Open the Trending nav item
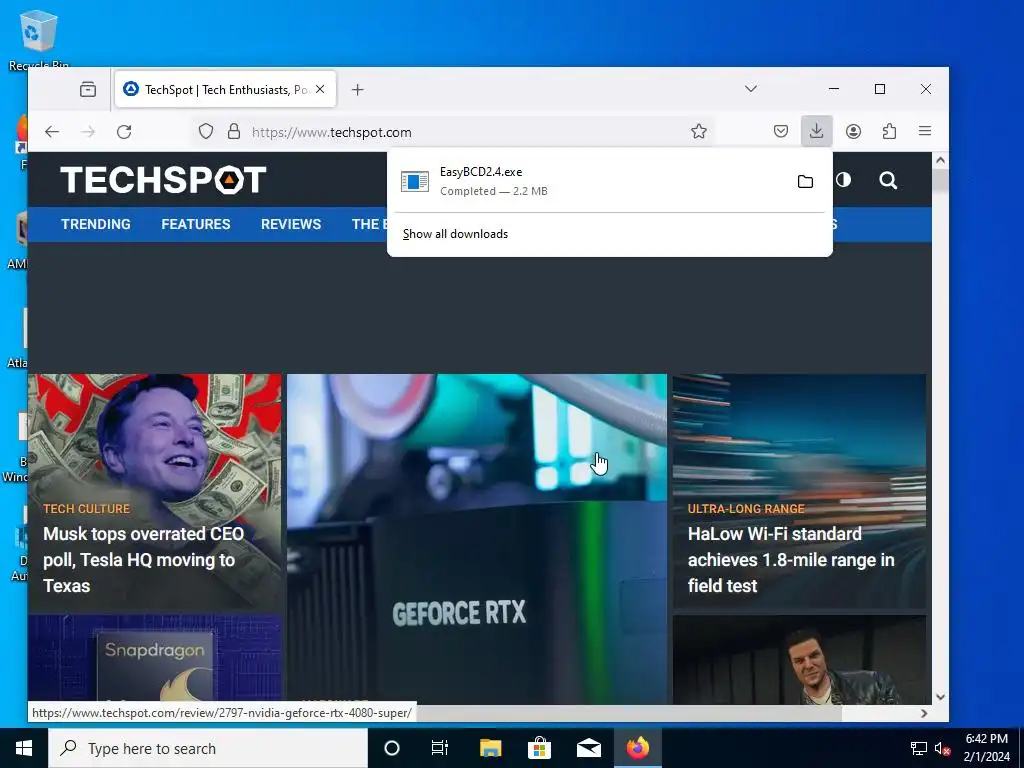 point(96,224)
